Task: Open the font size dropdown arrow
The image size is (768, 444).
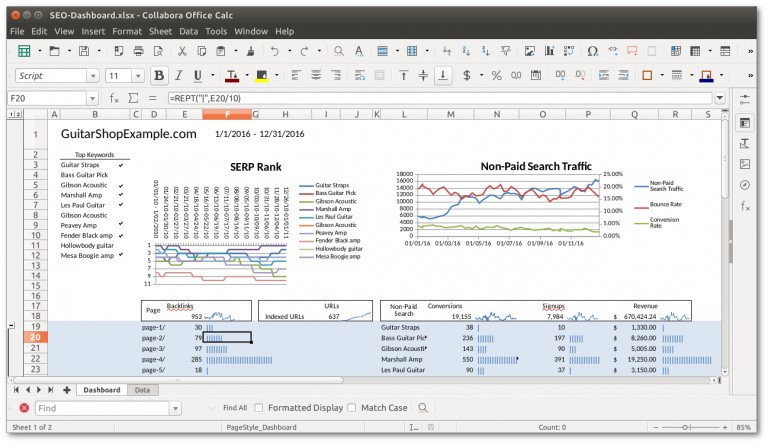Action: [x=138, y=76]
